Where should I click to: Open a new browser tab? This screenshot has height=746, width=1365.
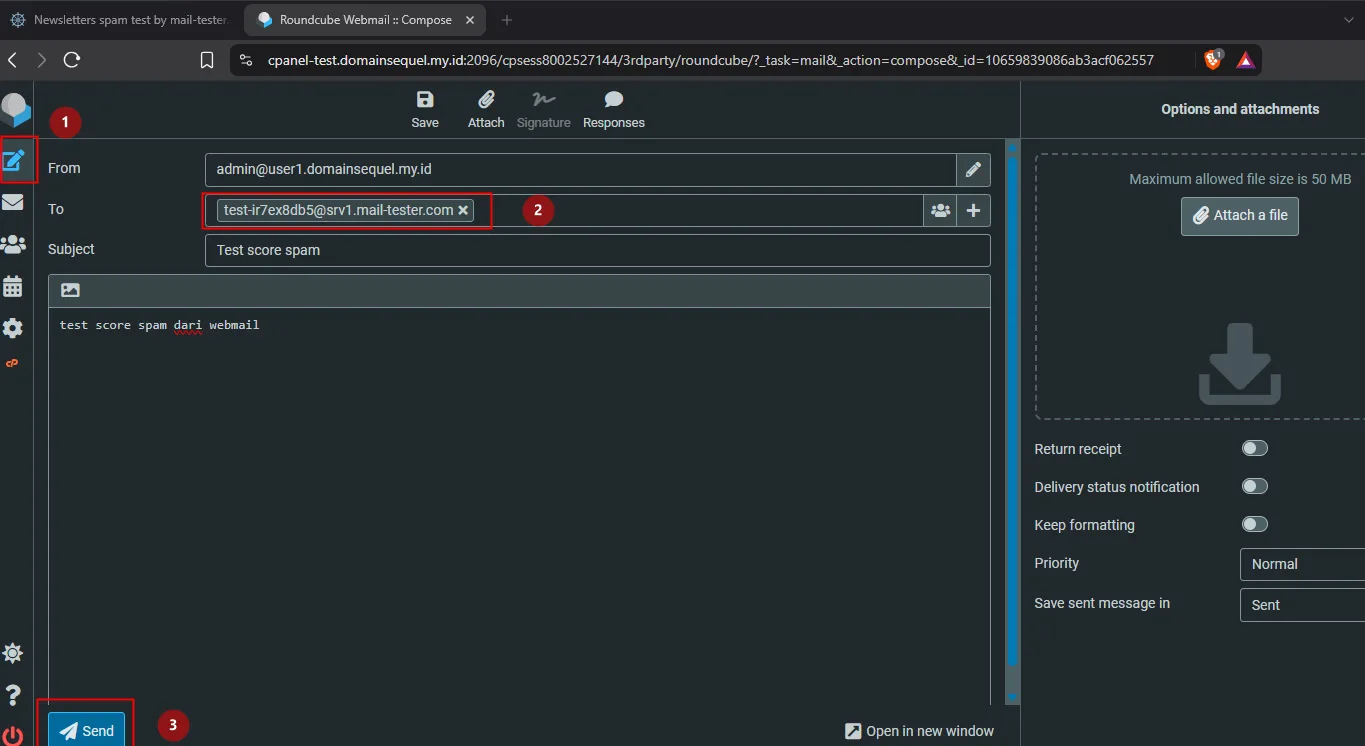(x=507, y=20)
